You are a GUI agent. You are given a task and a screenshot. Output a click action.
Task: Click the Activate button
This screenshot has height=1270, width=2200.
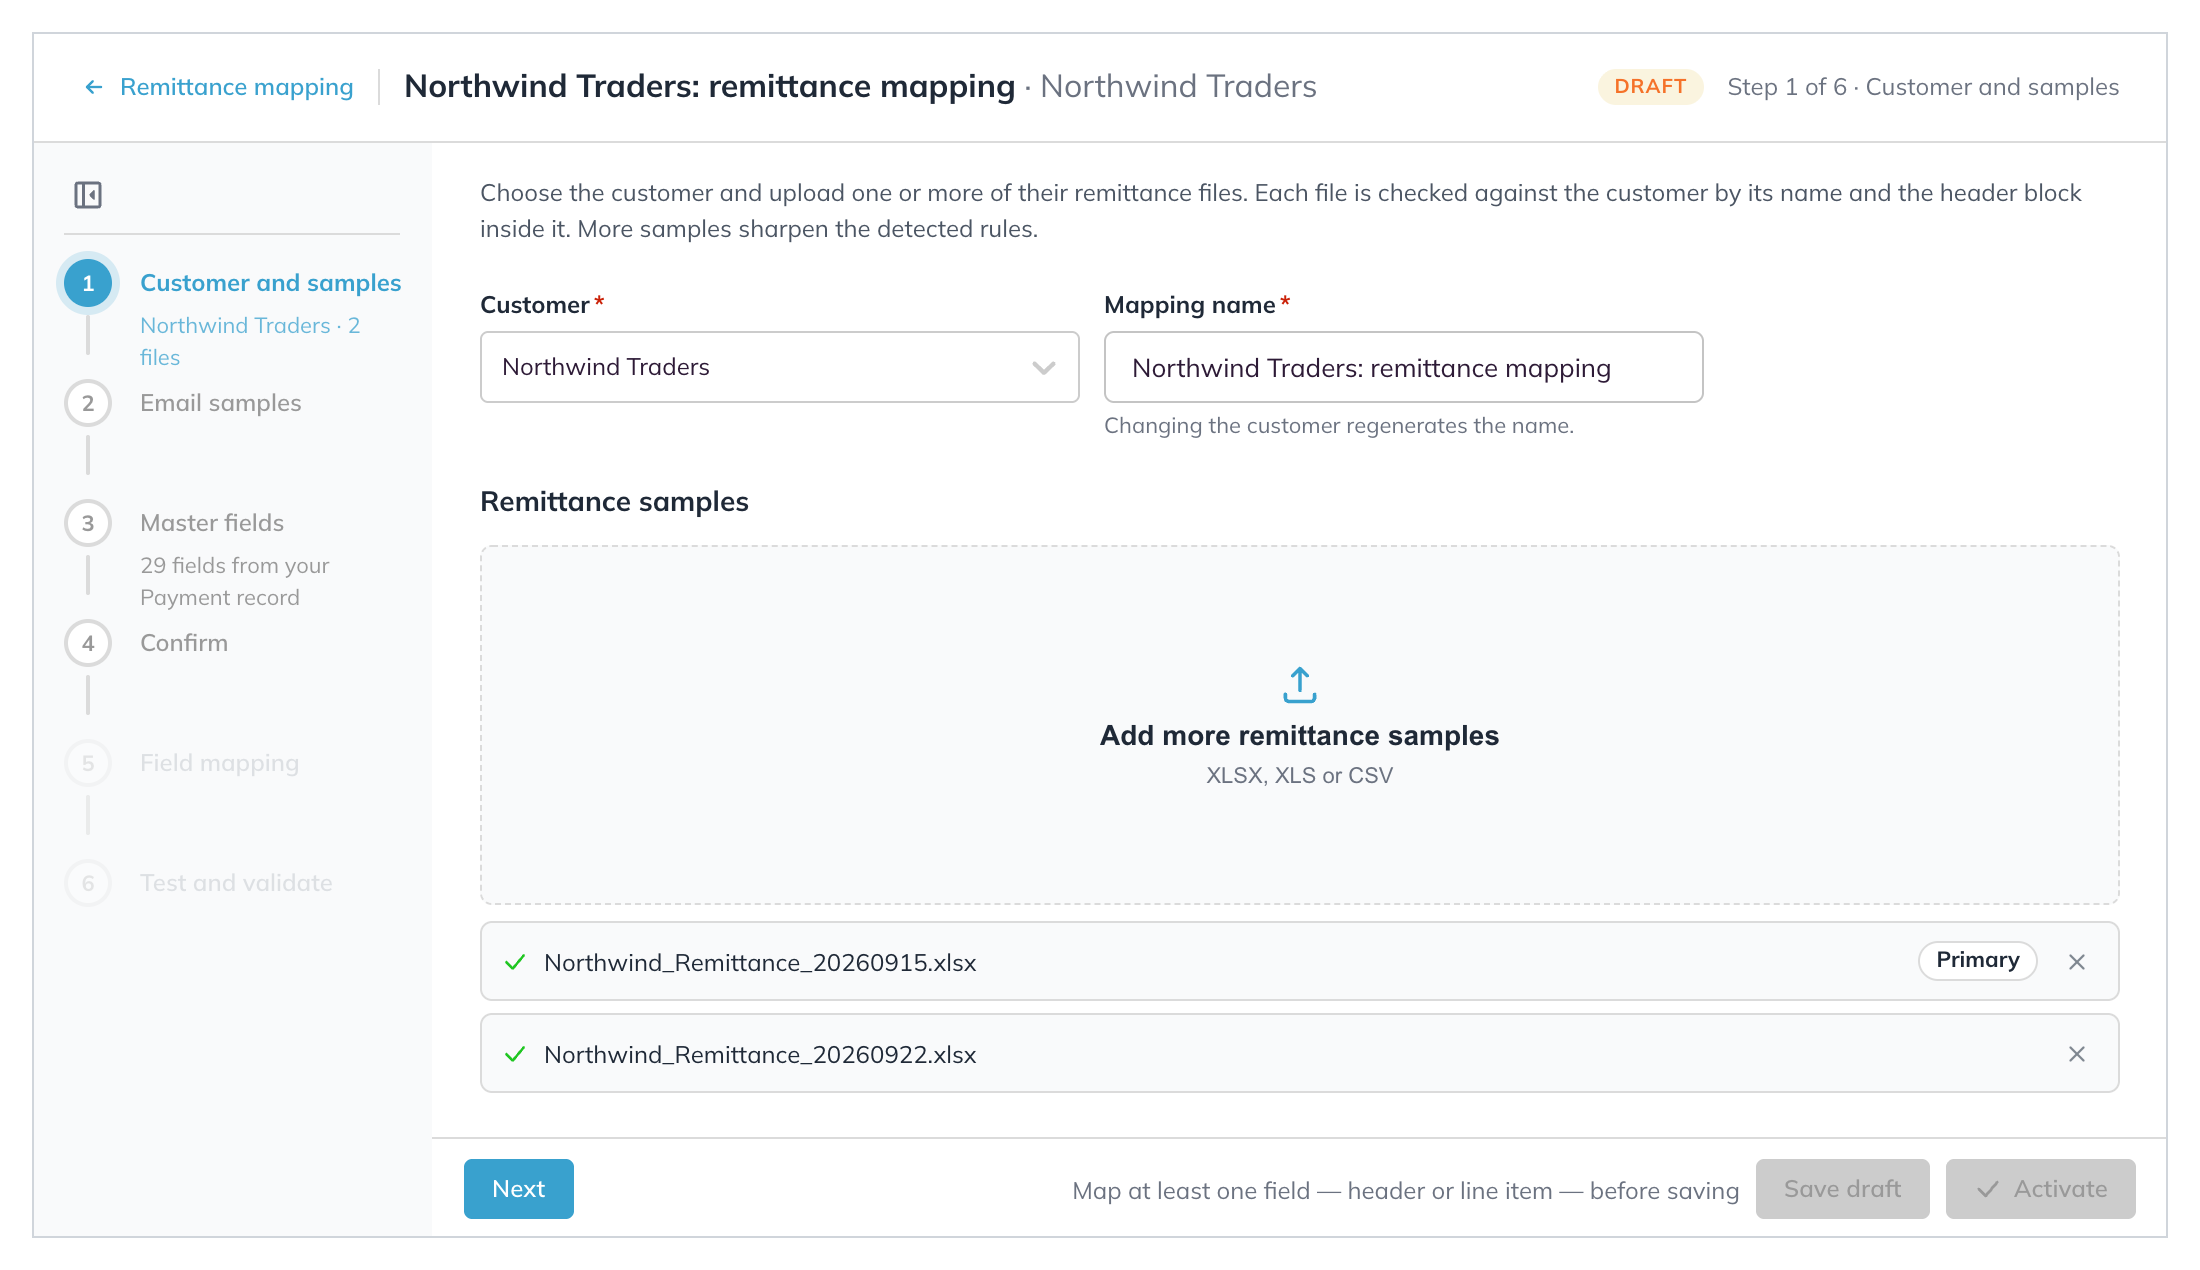(x=2040, y=1189)
